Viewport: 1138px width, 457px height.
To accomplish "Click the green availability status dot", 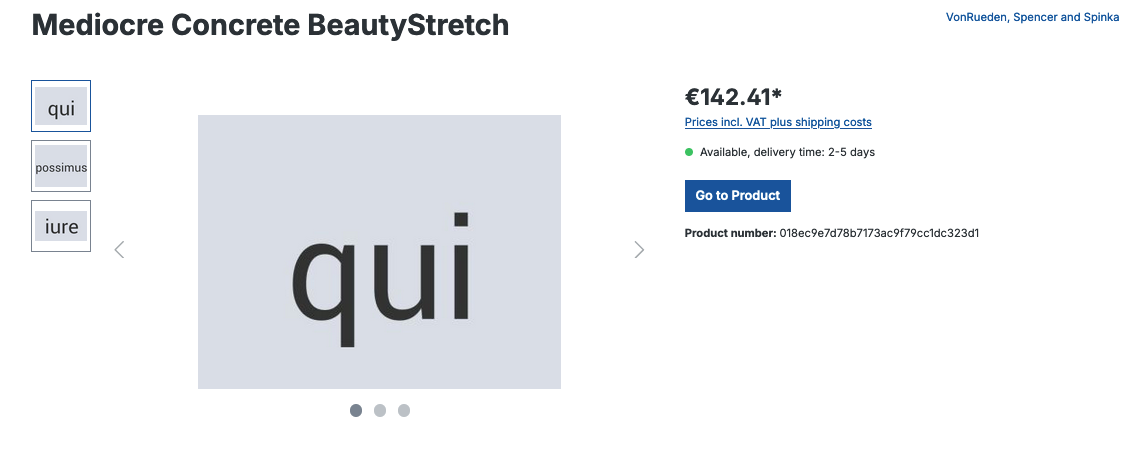I will click(689, 152).
